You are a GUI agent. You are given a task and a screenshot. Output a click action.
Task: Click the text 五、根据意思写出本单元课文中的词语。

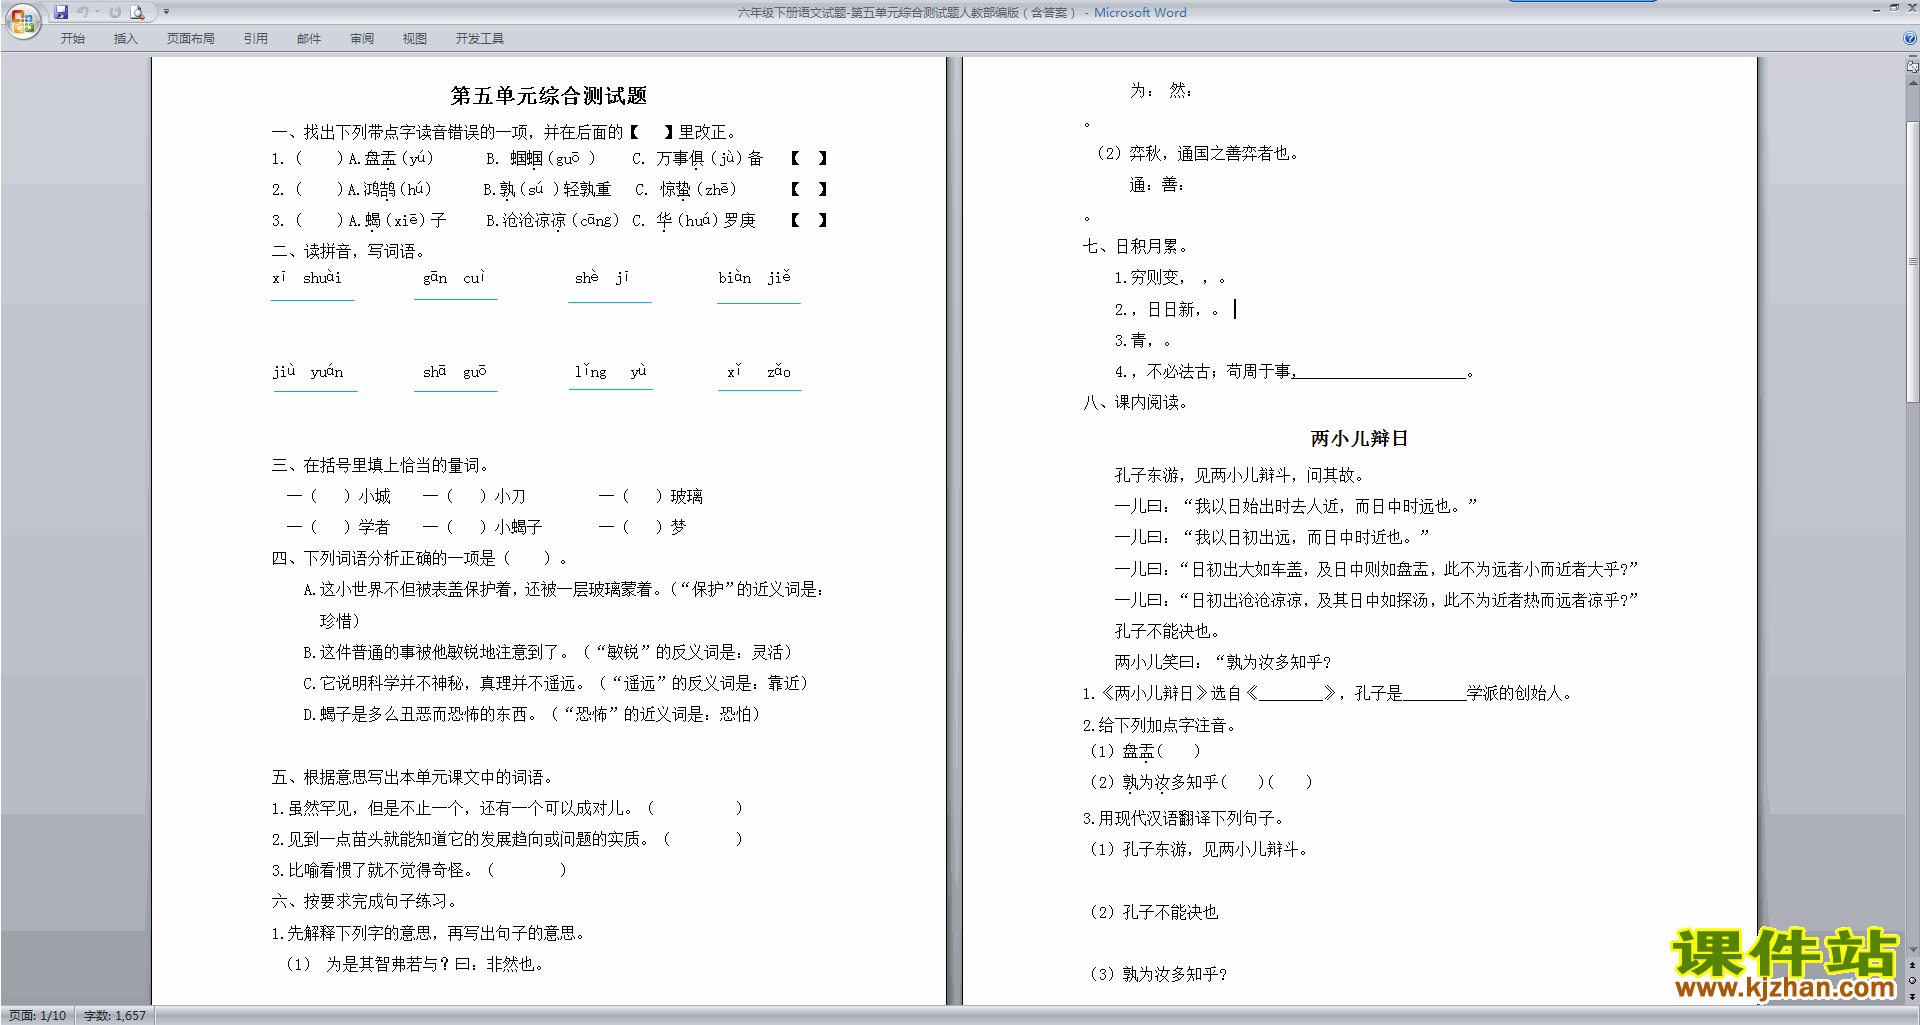pyautogui.click(x=412, y=777)
